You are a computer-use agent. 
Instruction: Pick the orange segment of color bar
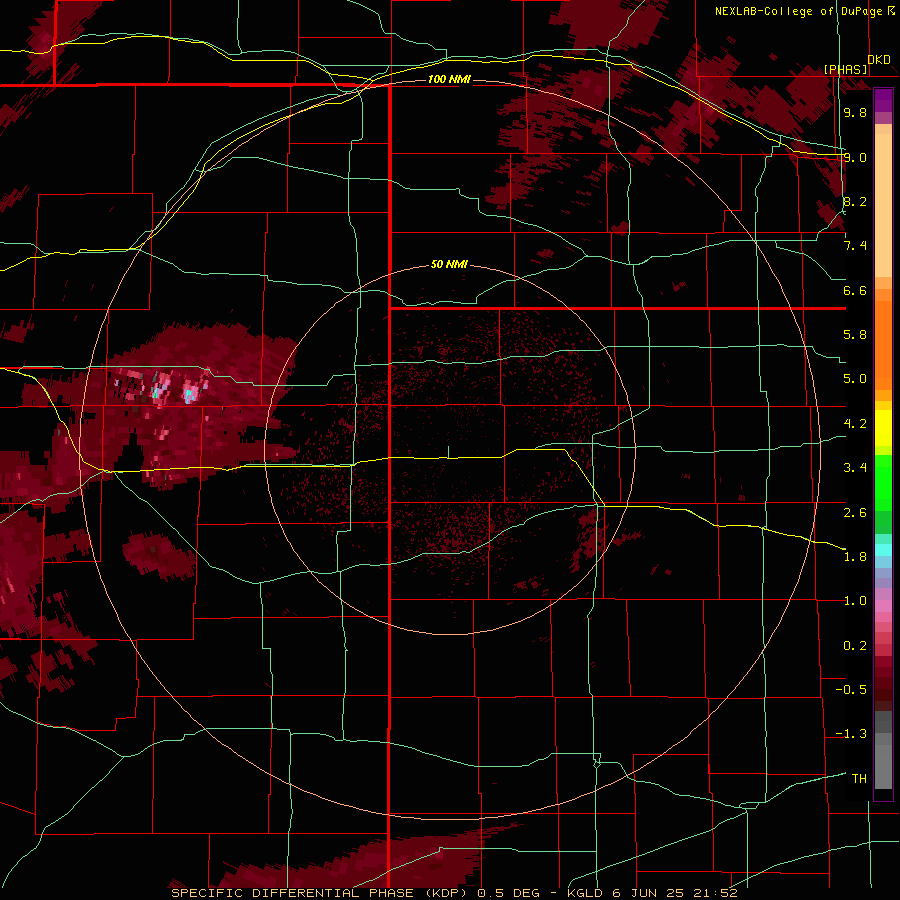(x=883, y=345)
